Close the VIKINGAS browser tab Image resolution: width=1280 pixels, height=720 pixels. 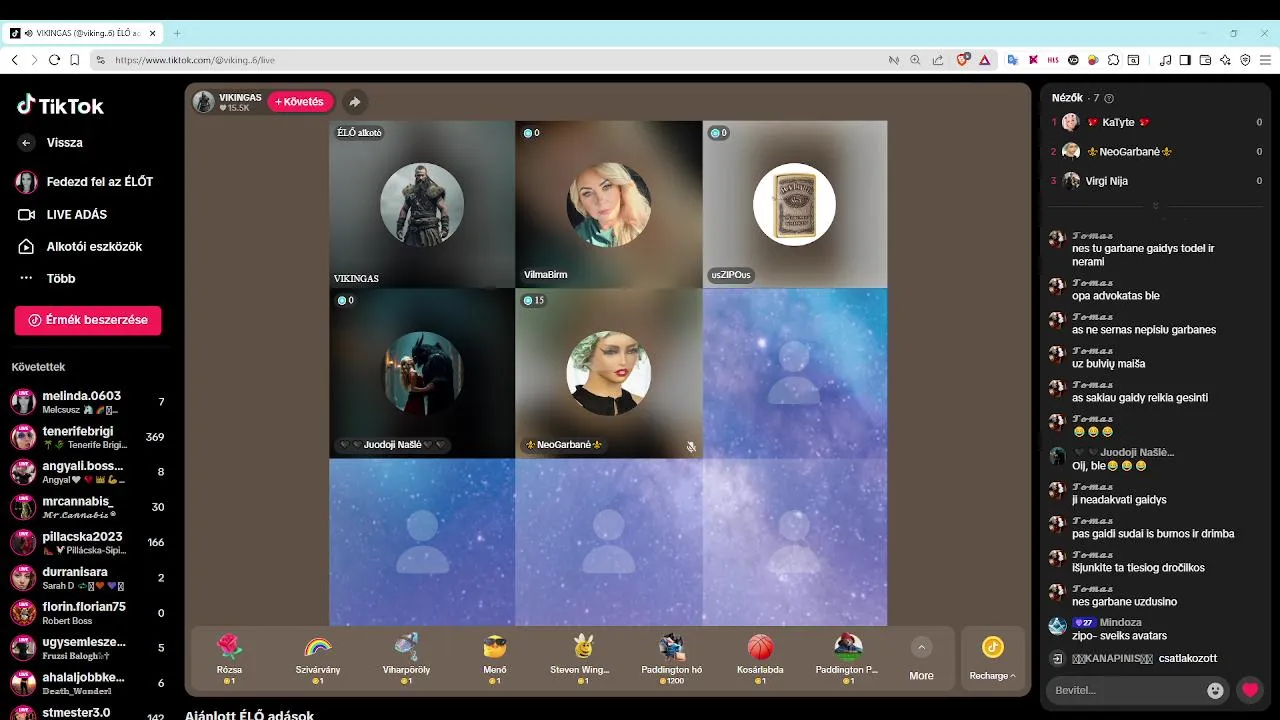[x=153, y=33]
